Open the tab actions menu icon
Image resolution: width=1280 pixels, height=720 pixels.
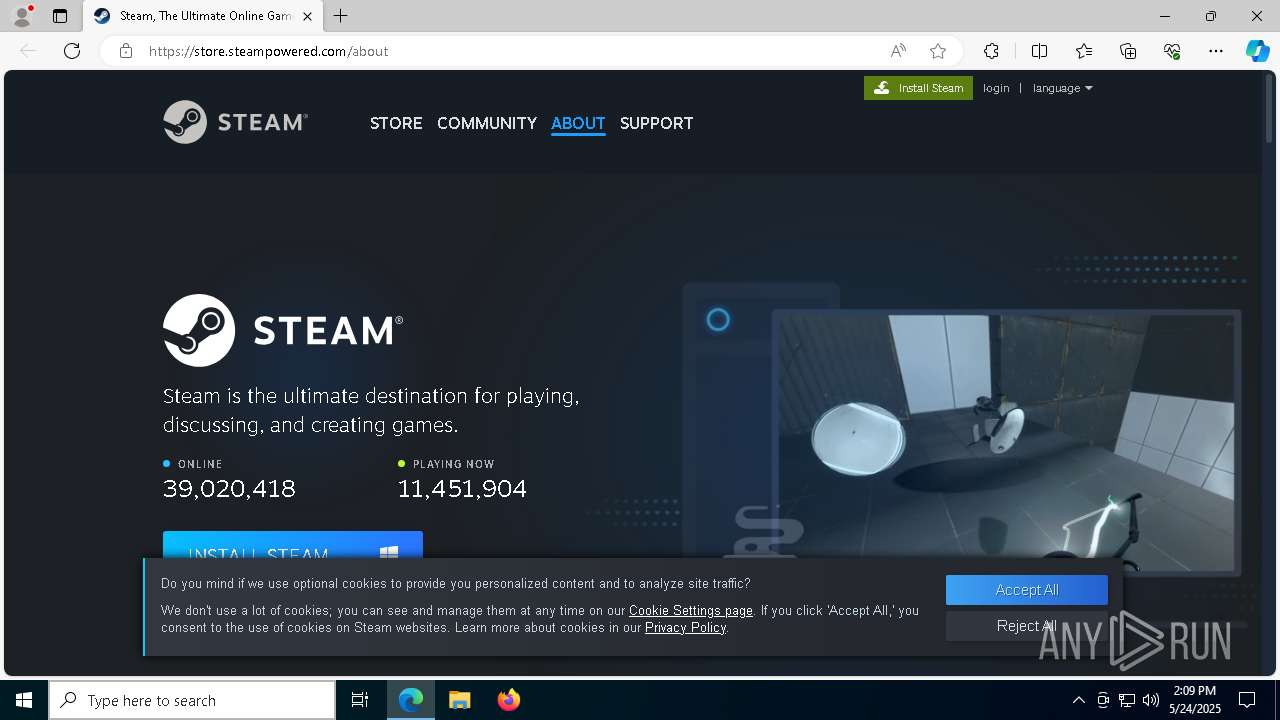click(60, 16)
